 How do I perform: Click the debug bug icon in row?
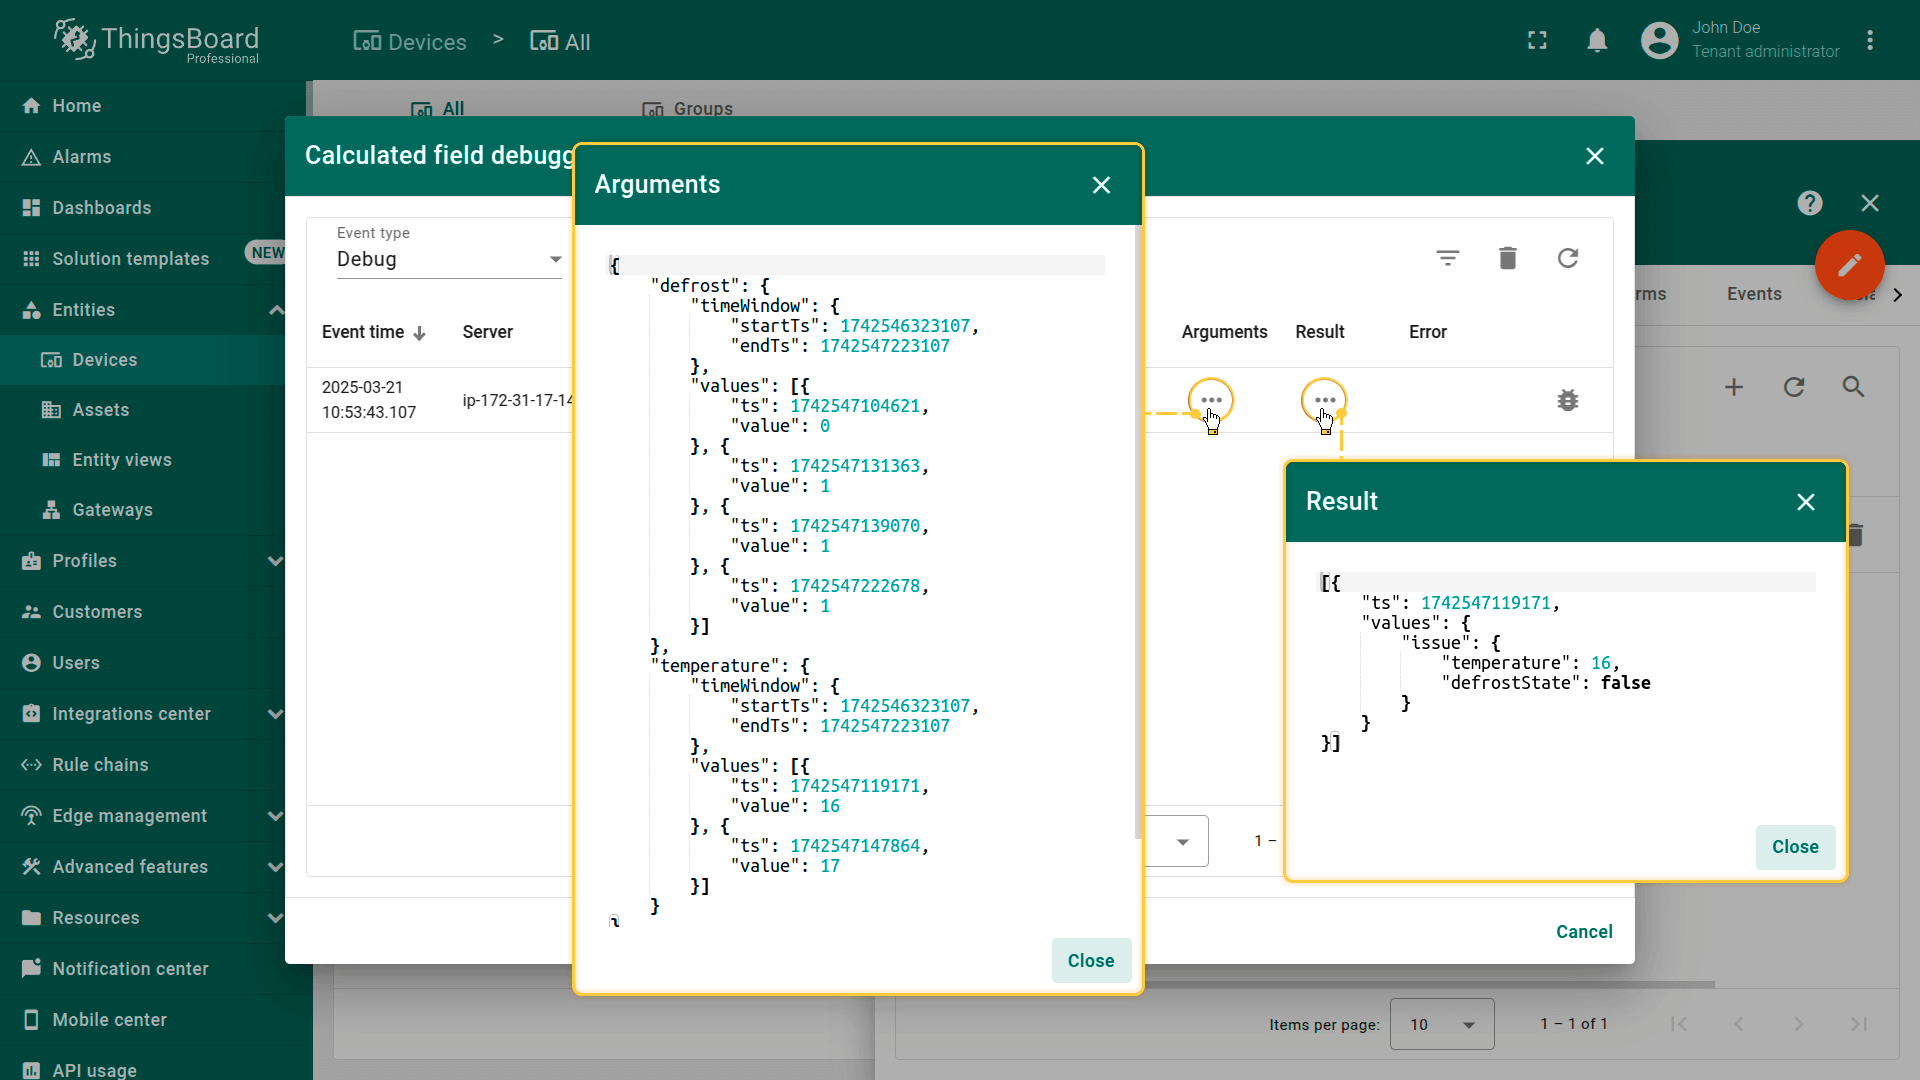[1567, 401]
